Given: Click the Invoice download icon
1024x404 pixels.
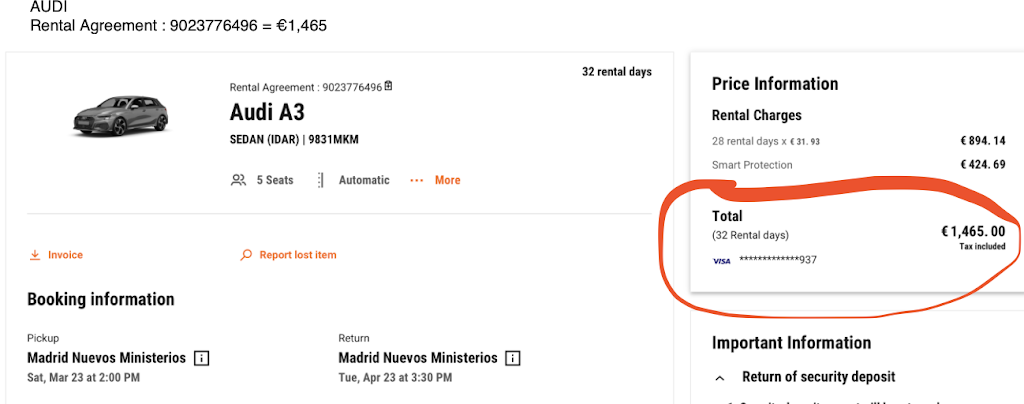Looking at the screenshot, I should click(x=35, y=255).
